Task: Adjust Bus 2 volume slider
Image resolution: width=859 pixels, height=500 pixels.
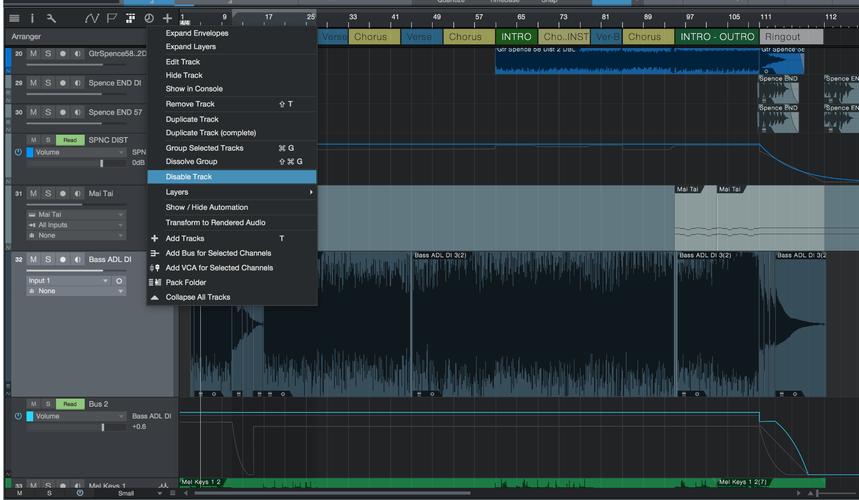Action: click(102, 427)
